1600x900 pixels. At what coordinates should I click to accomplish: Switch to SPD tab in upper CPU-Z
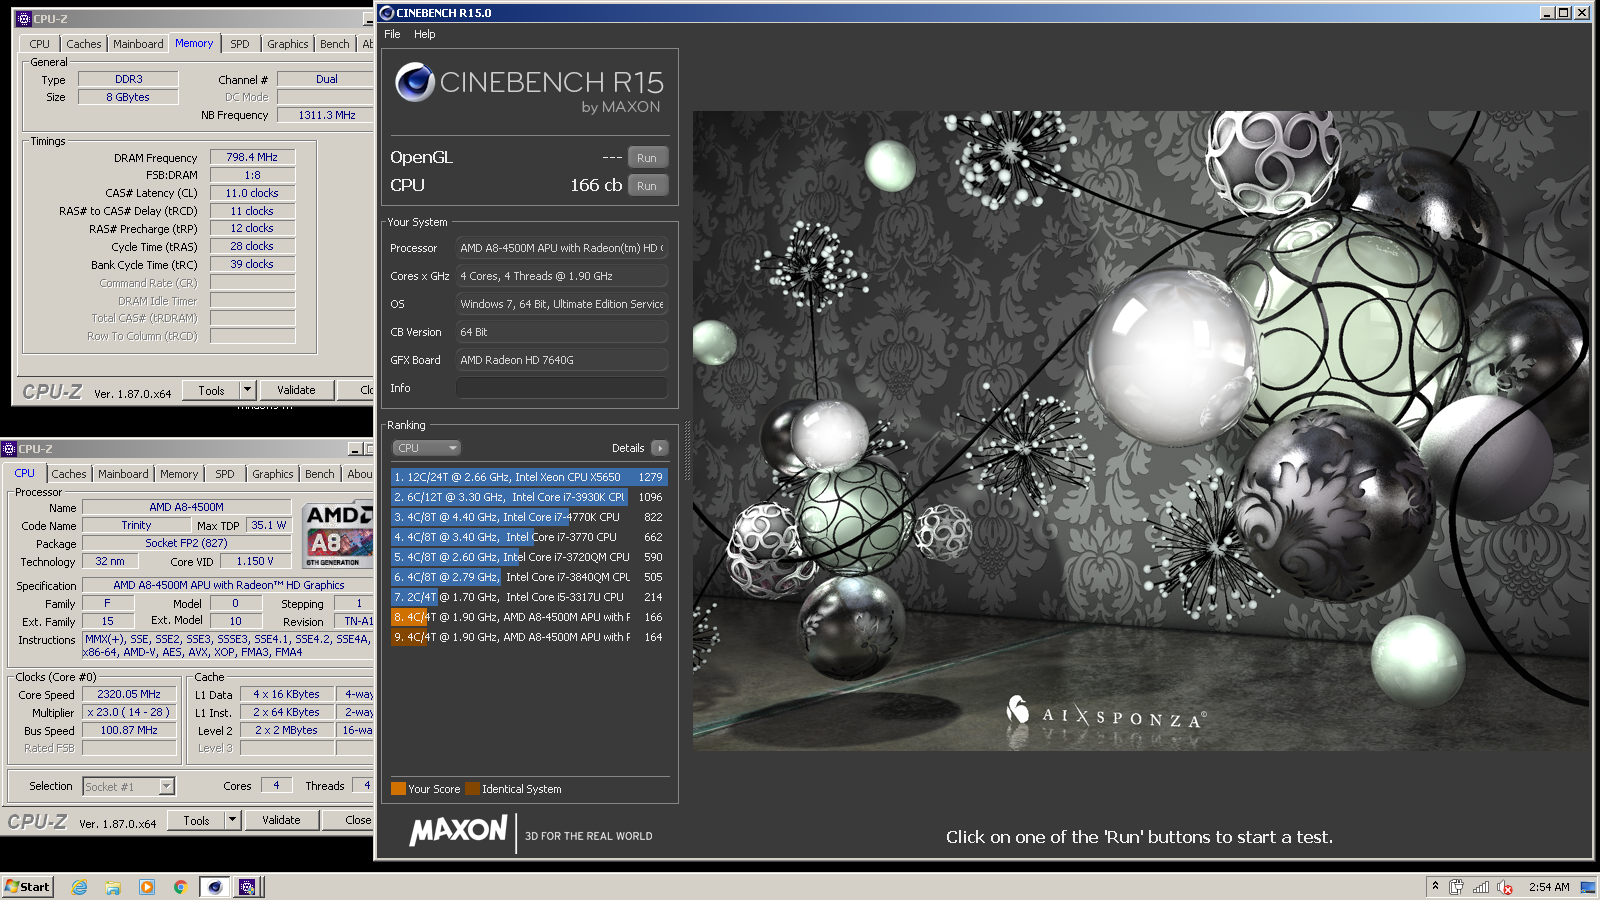click(240, 44)
